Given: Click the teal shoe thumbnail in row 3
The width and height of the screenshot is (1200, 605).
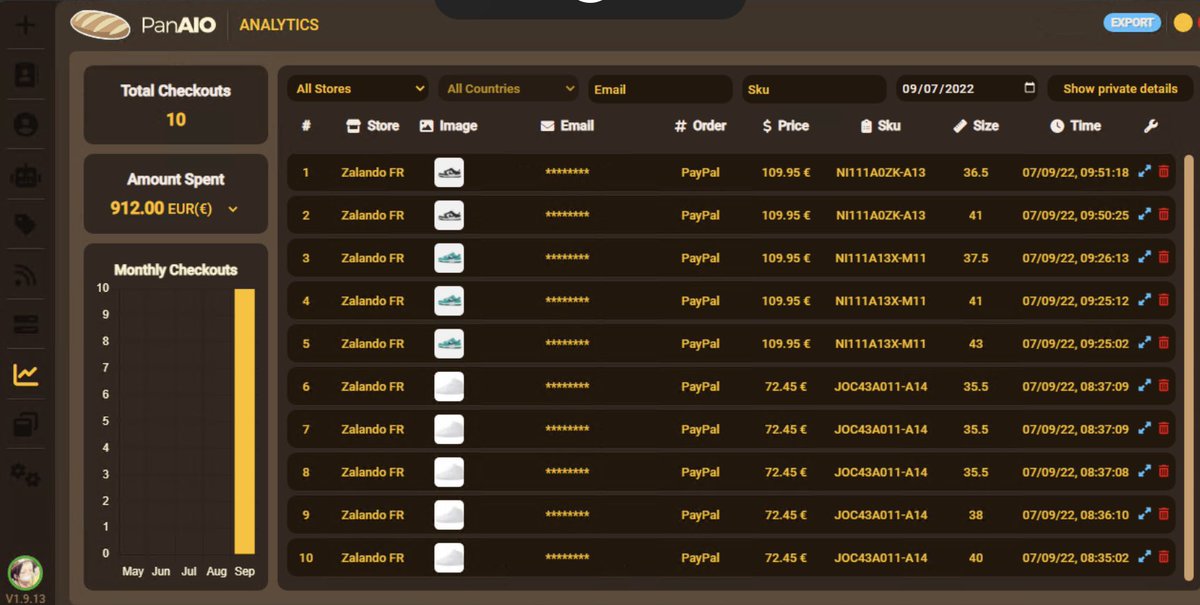Looking at the screenshot, I should [x=449, y=258].
